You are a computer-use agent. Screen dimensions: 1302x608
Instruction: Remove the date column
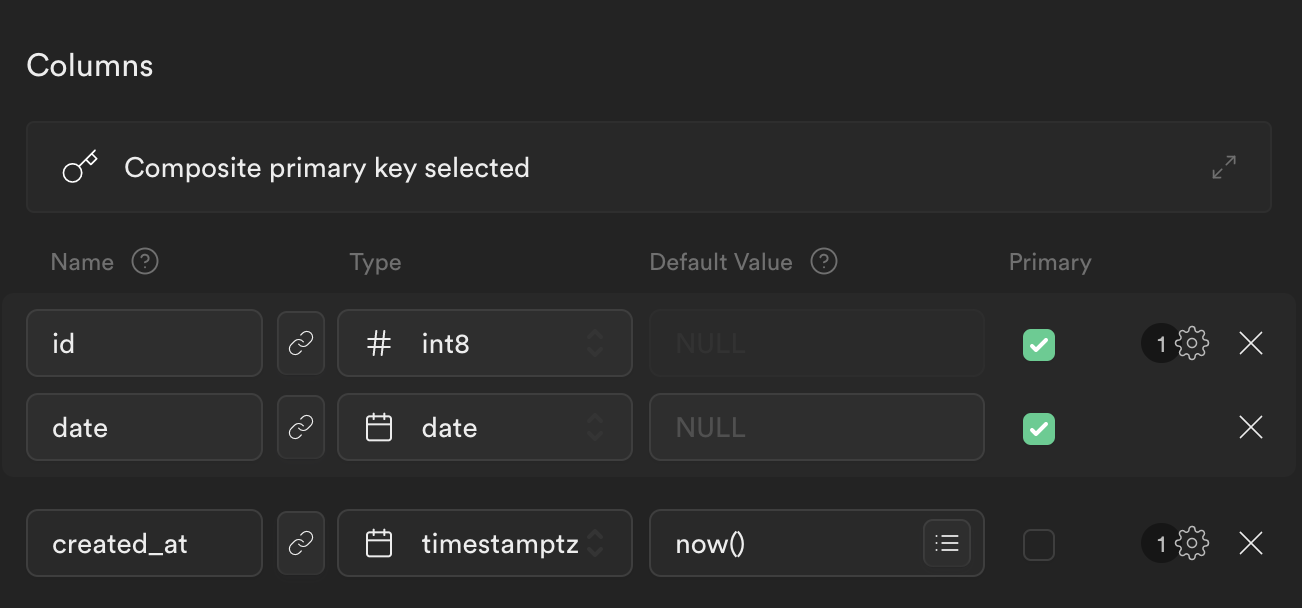[x=1250, y=427]
